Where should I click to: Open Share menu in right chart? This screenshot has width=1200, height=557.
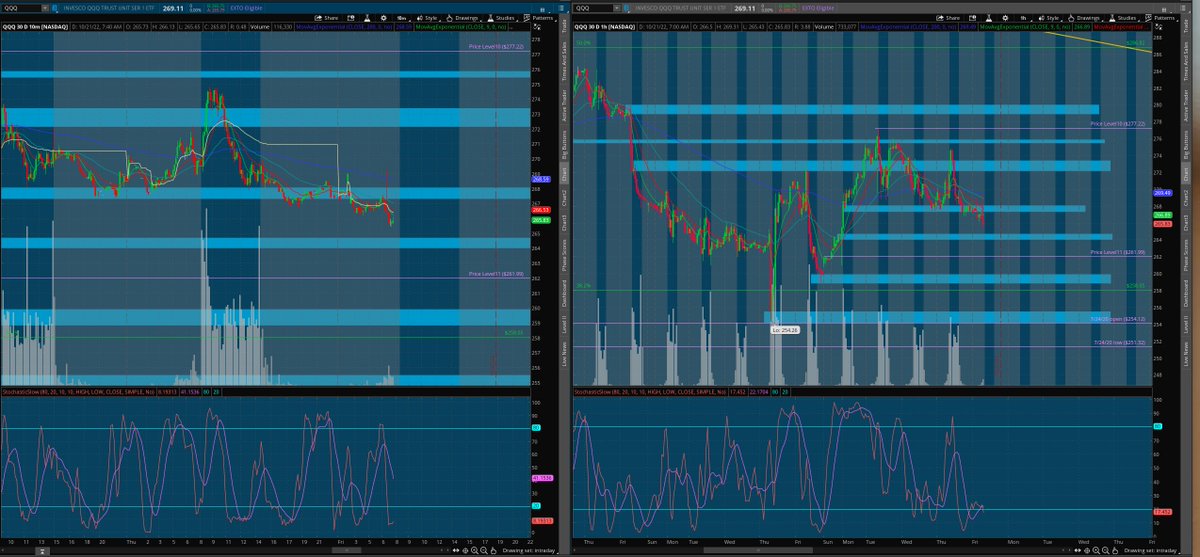[x=948, y=18]
